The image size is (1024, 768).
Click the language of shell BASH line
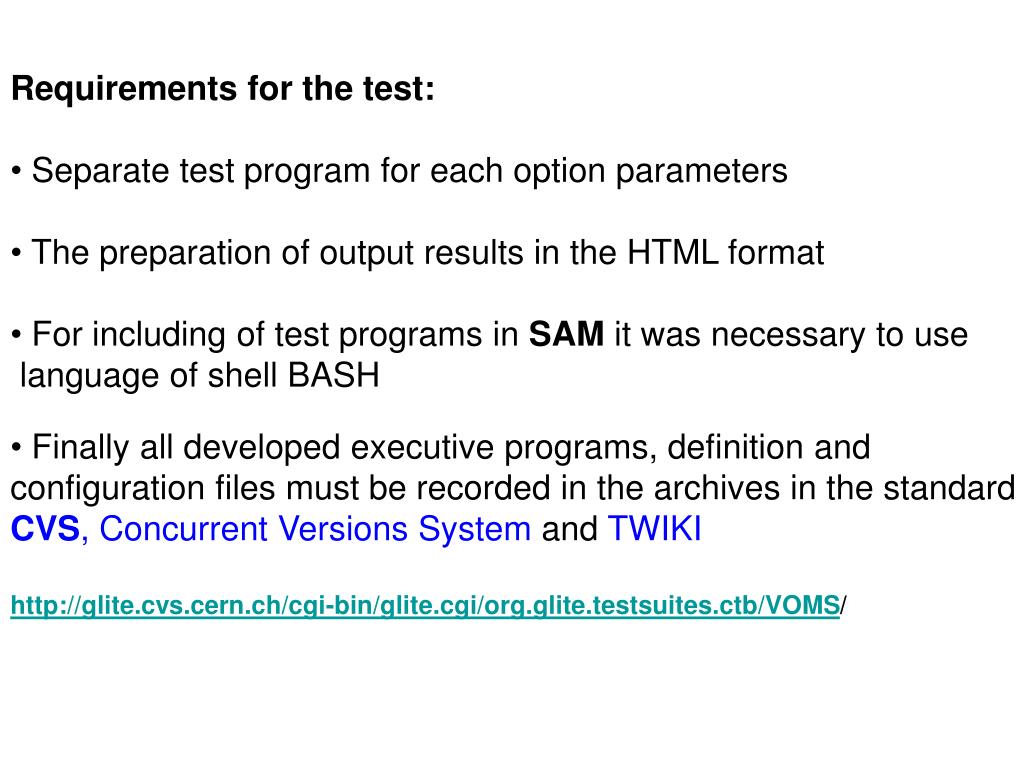pos(200,376)
